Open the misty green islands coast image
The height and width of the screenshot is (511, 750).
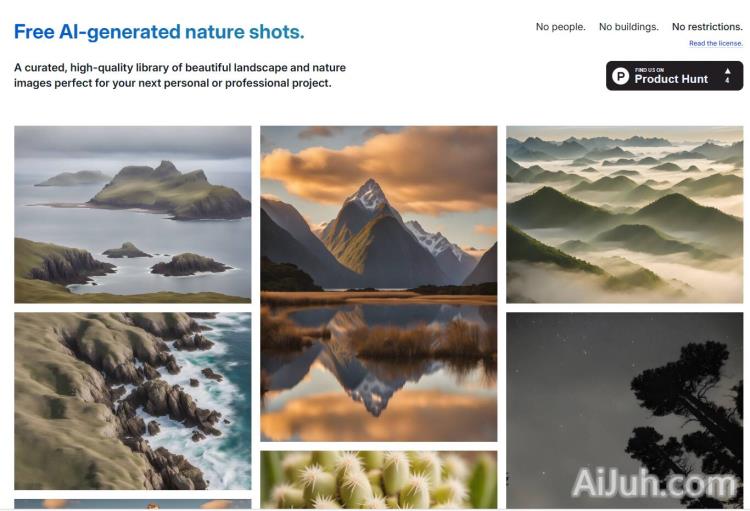(x=132, y=214)
